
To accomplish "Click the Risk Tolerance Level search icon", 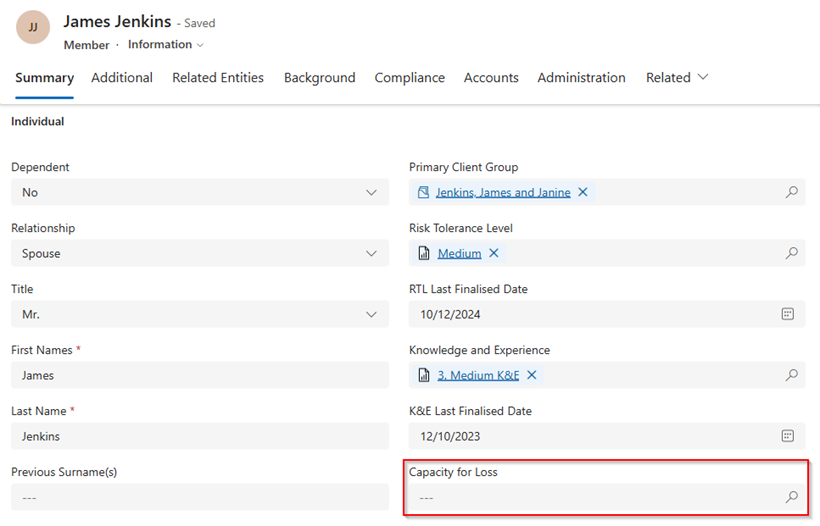I will (791, 253).
